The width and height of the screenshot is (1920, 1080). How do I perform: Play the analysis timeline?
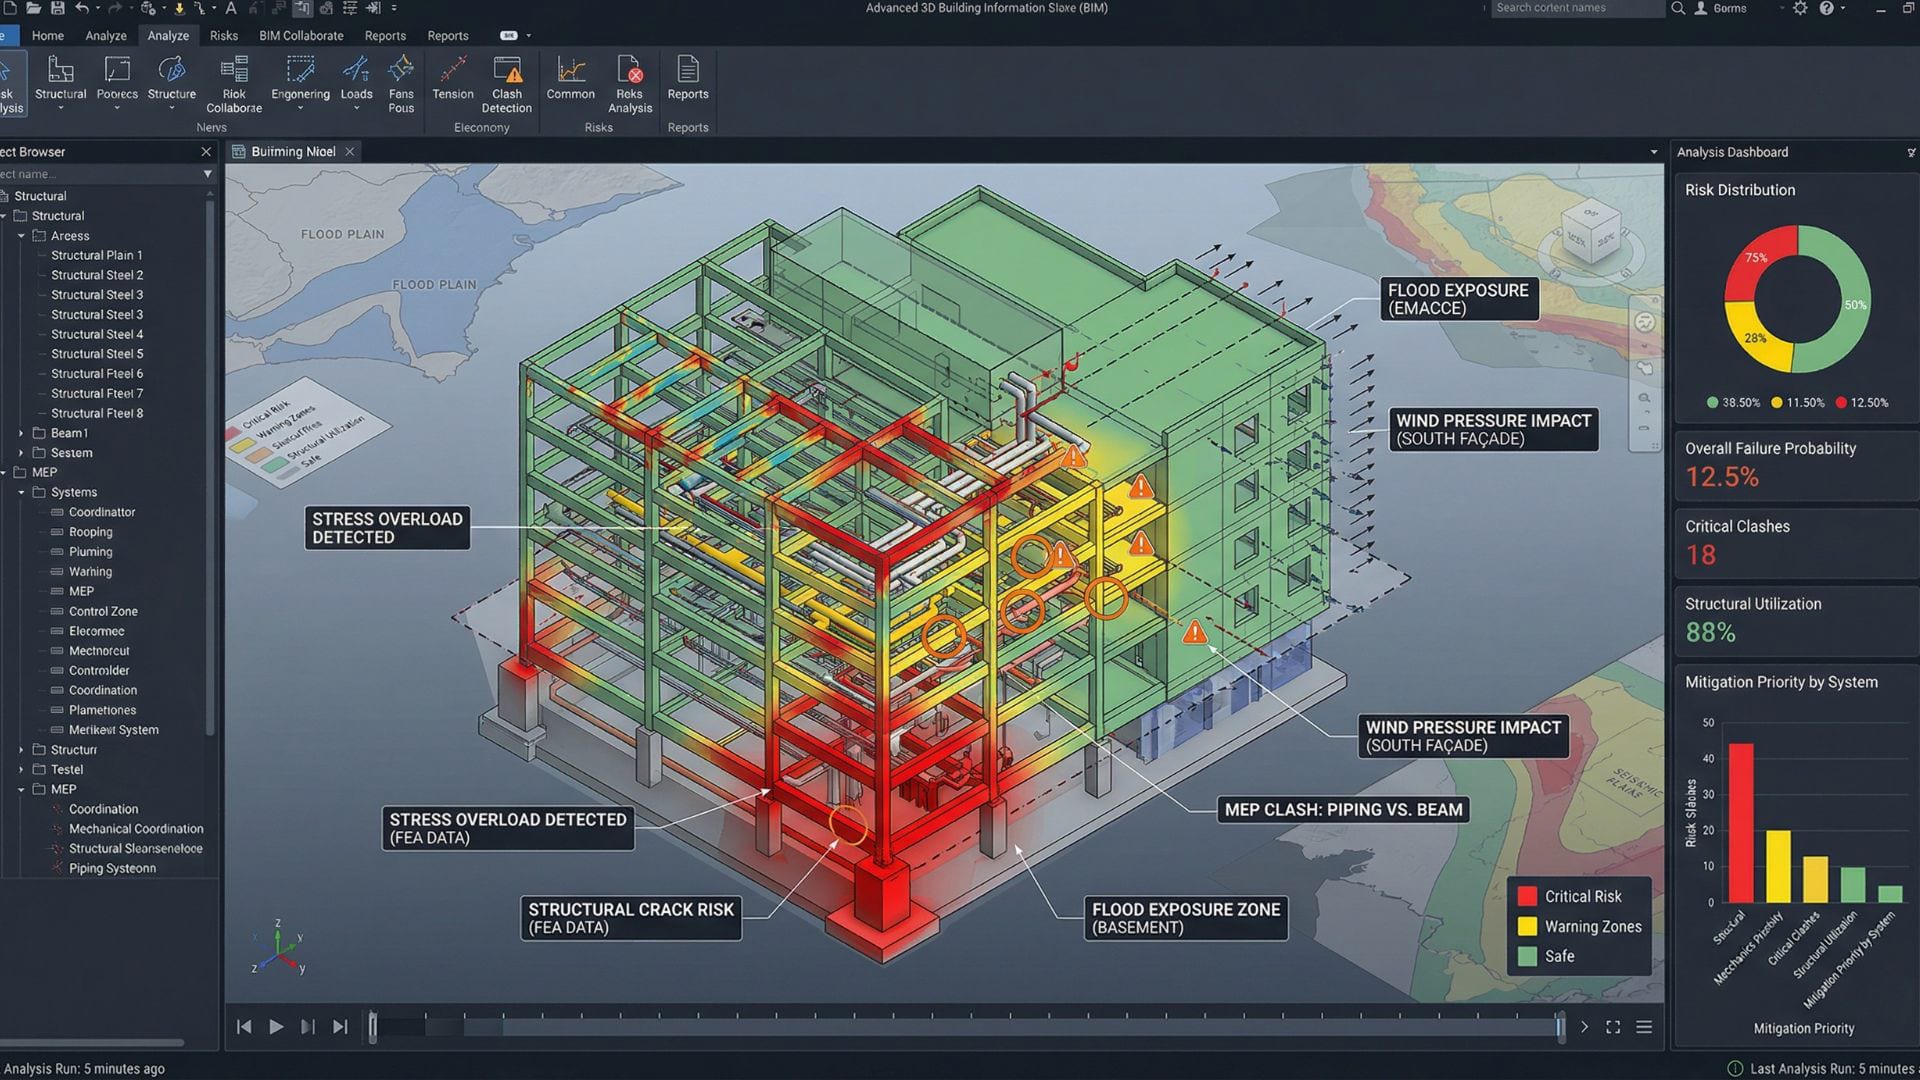276,1027
